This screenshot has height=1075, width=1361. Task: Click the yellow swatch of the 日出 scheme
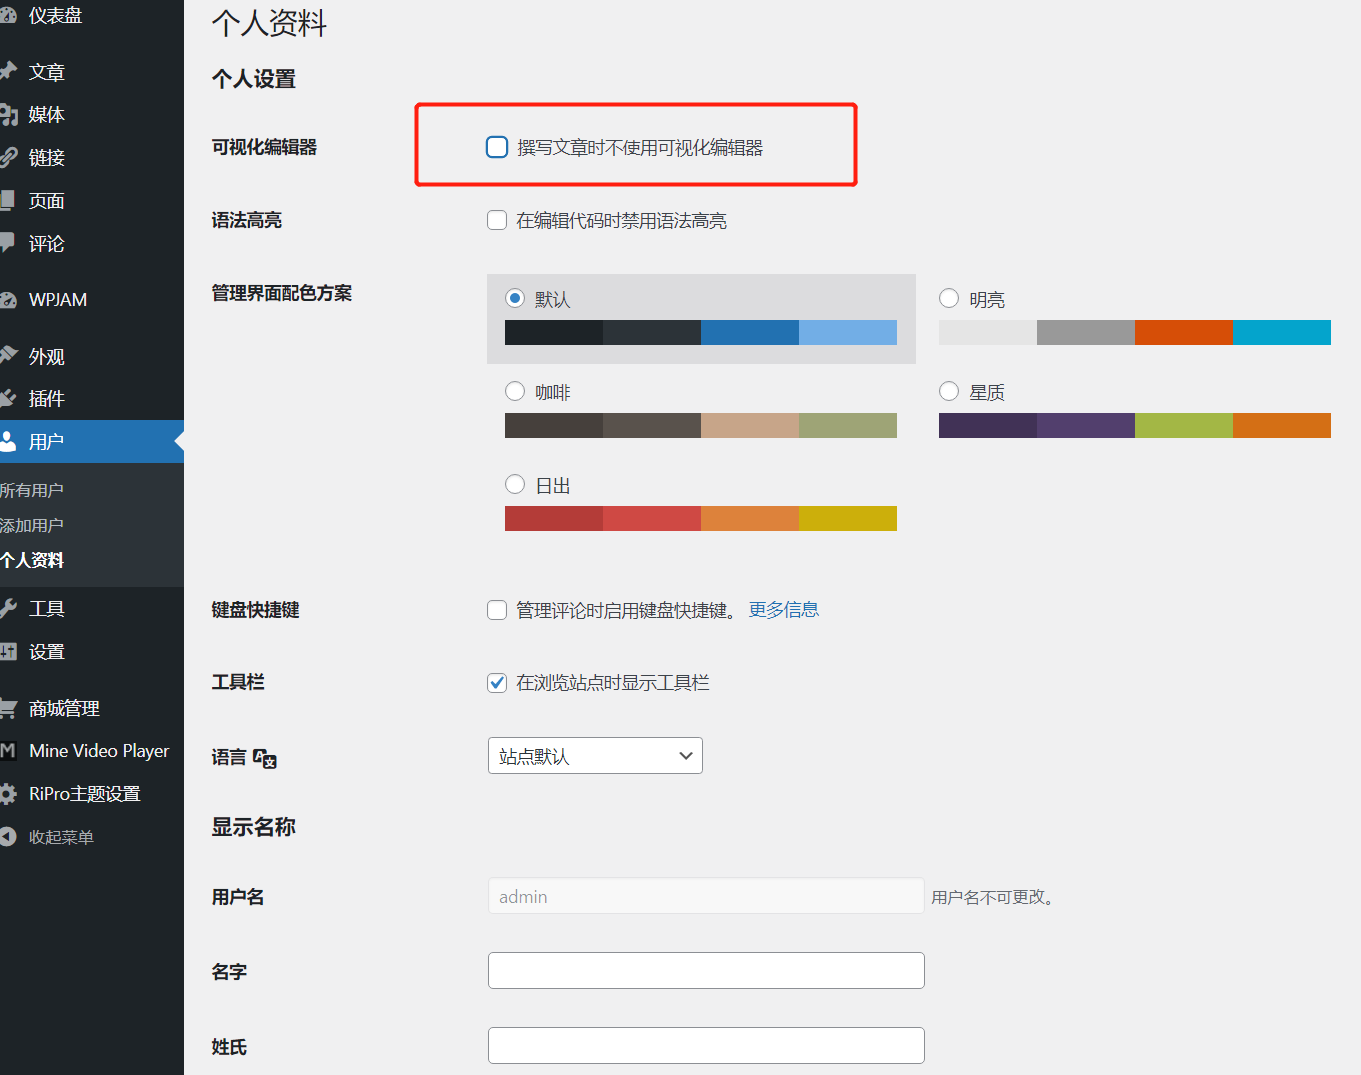848,518
